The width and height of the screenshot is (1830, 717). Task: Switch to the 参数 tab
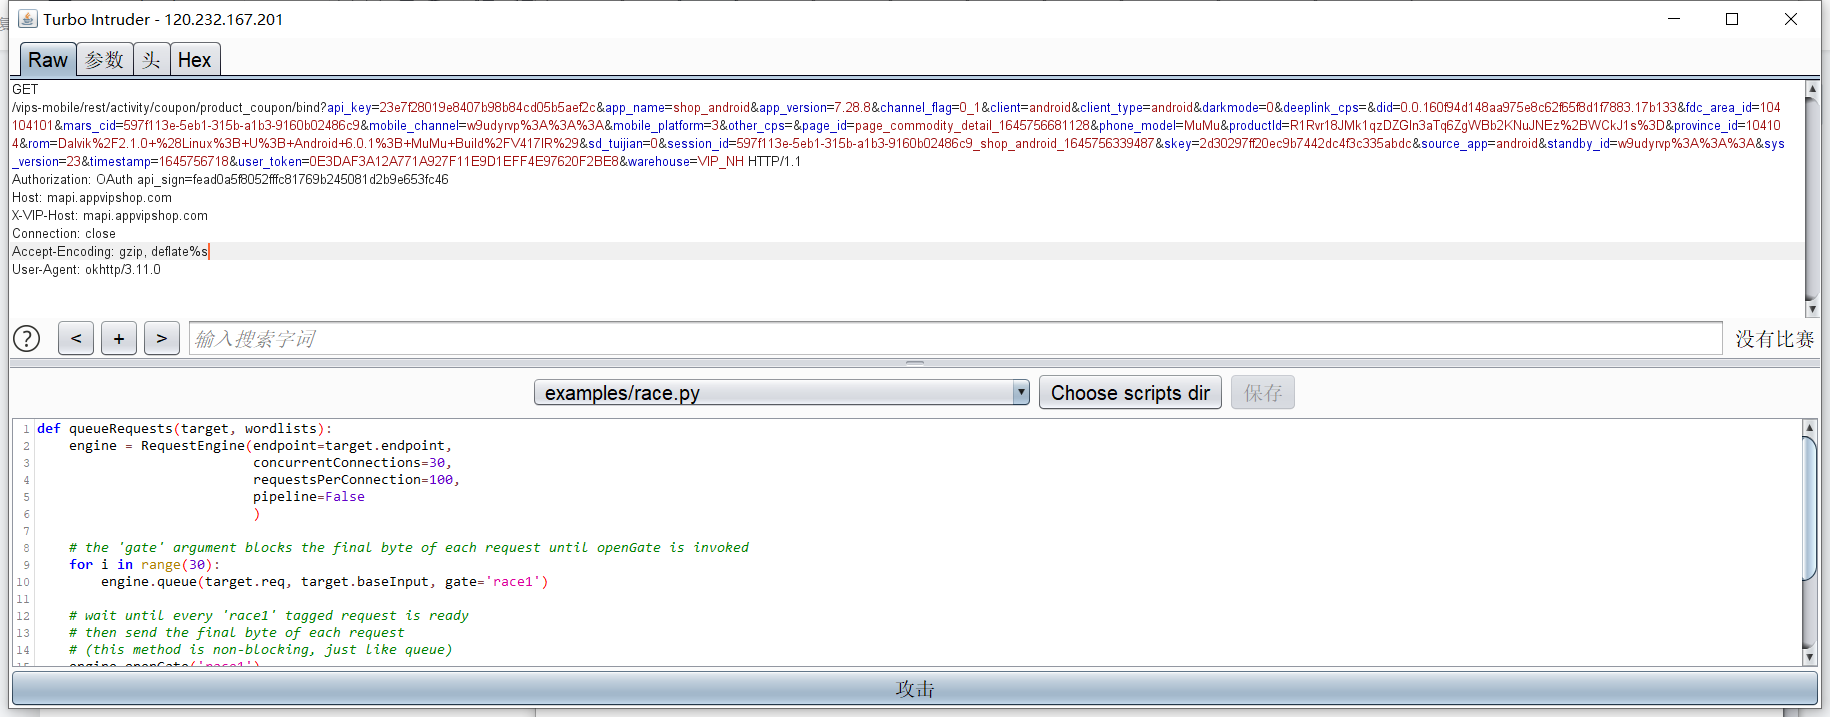tap(104, 60)
